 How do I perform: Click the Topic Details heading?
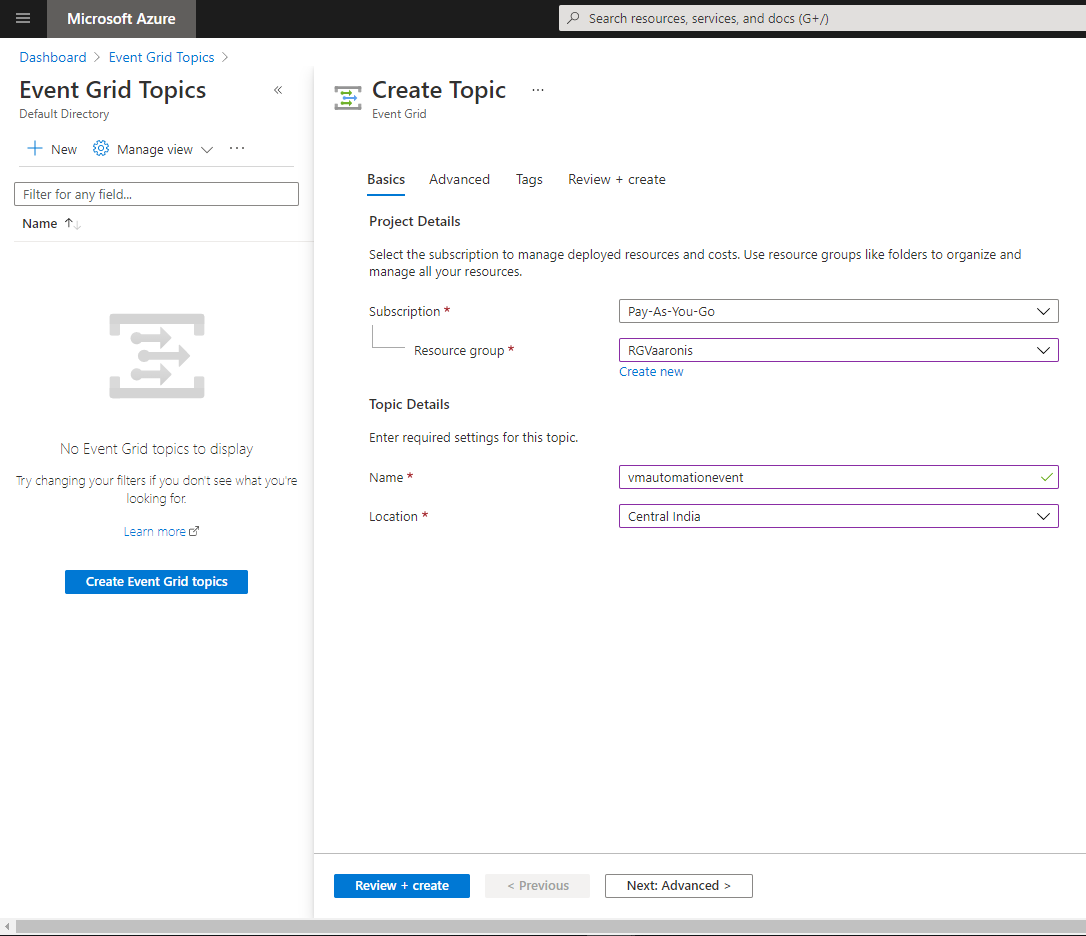(409, 404)
